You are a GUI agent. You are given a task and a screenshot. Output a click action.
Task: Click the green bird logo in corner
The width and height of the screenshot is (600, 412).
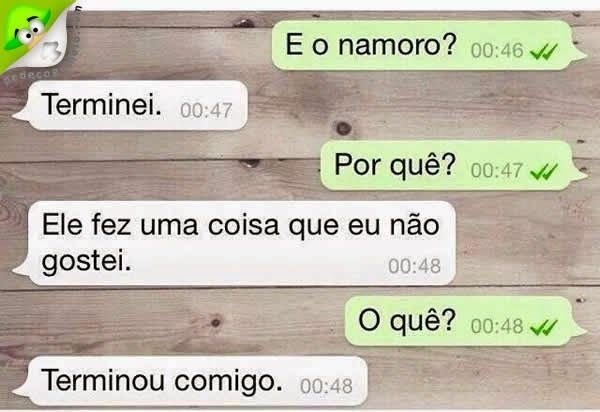pos(29,31)
